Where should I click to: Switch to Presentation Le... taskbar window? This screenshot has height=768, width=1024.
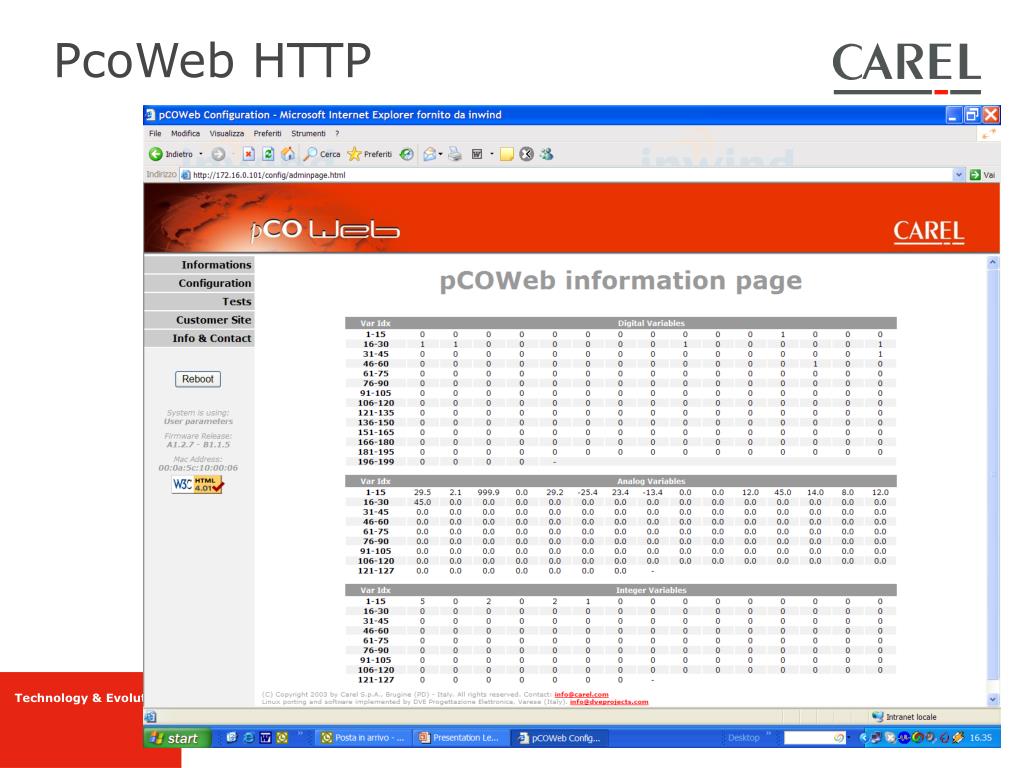click(x=460, y=738)
